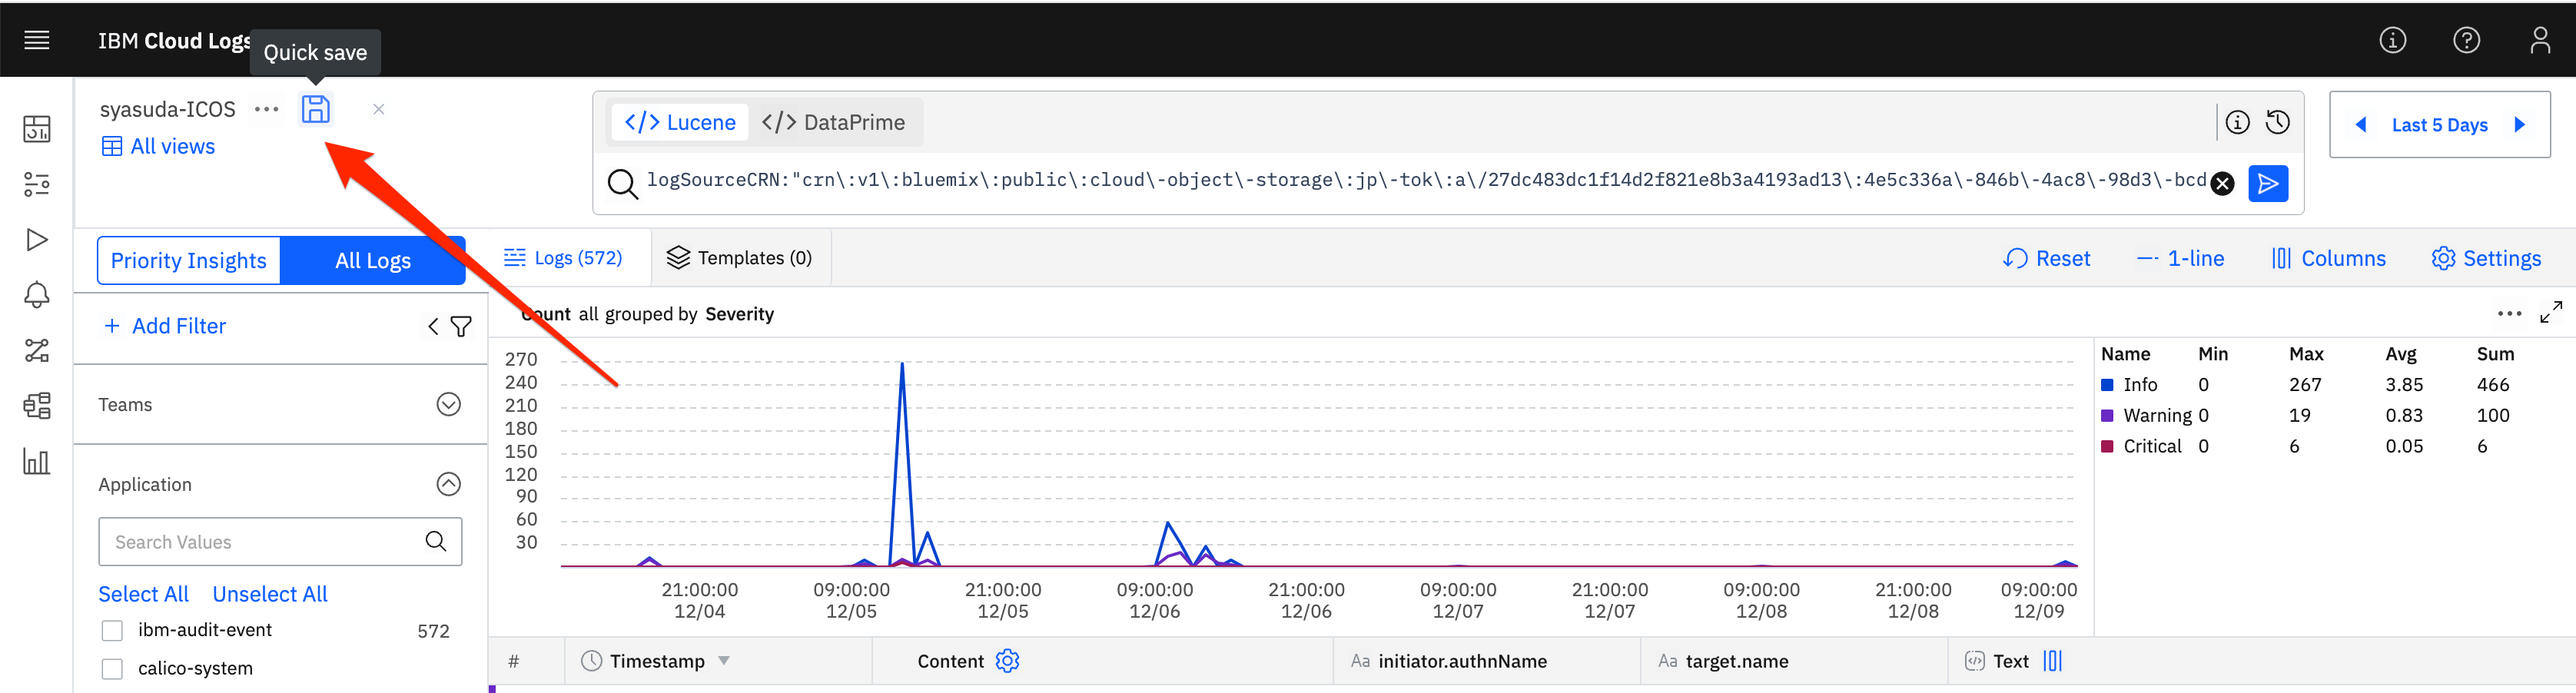
Task: Clear the query using the X icon
Action: click(x=2222, y=183)
